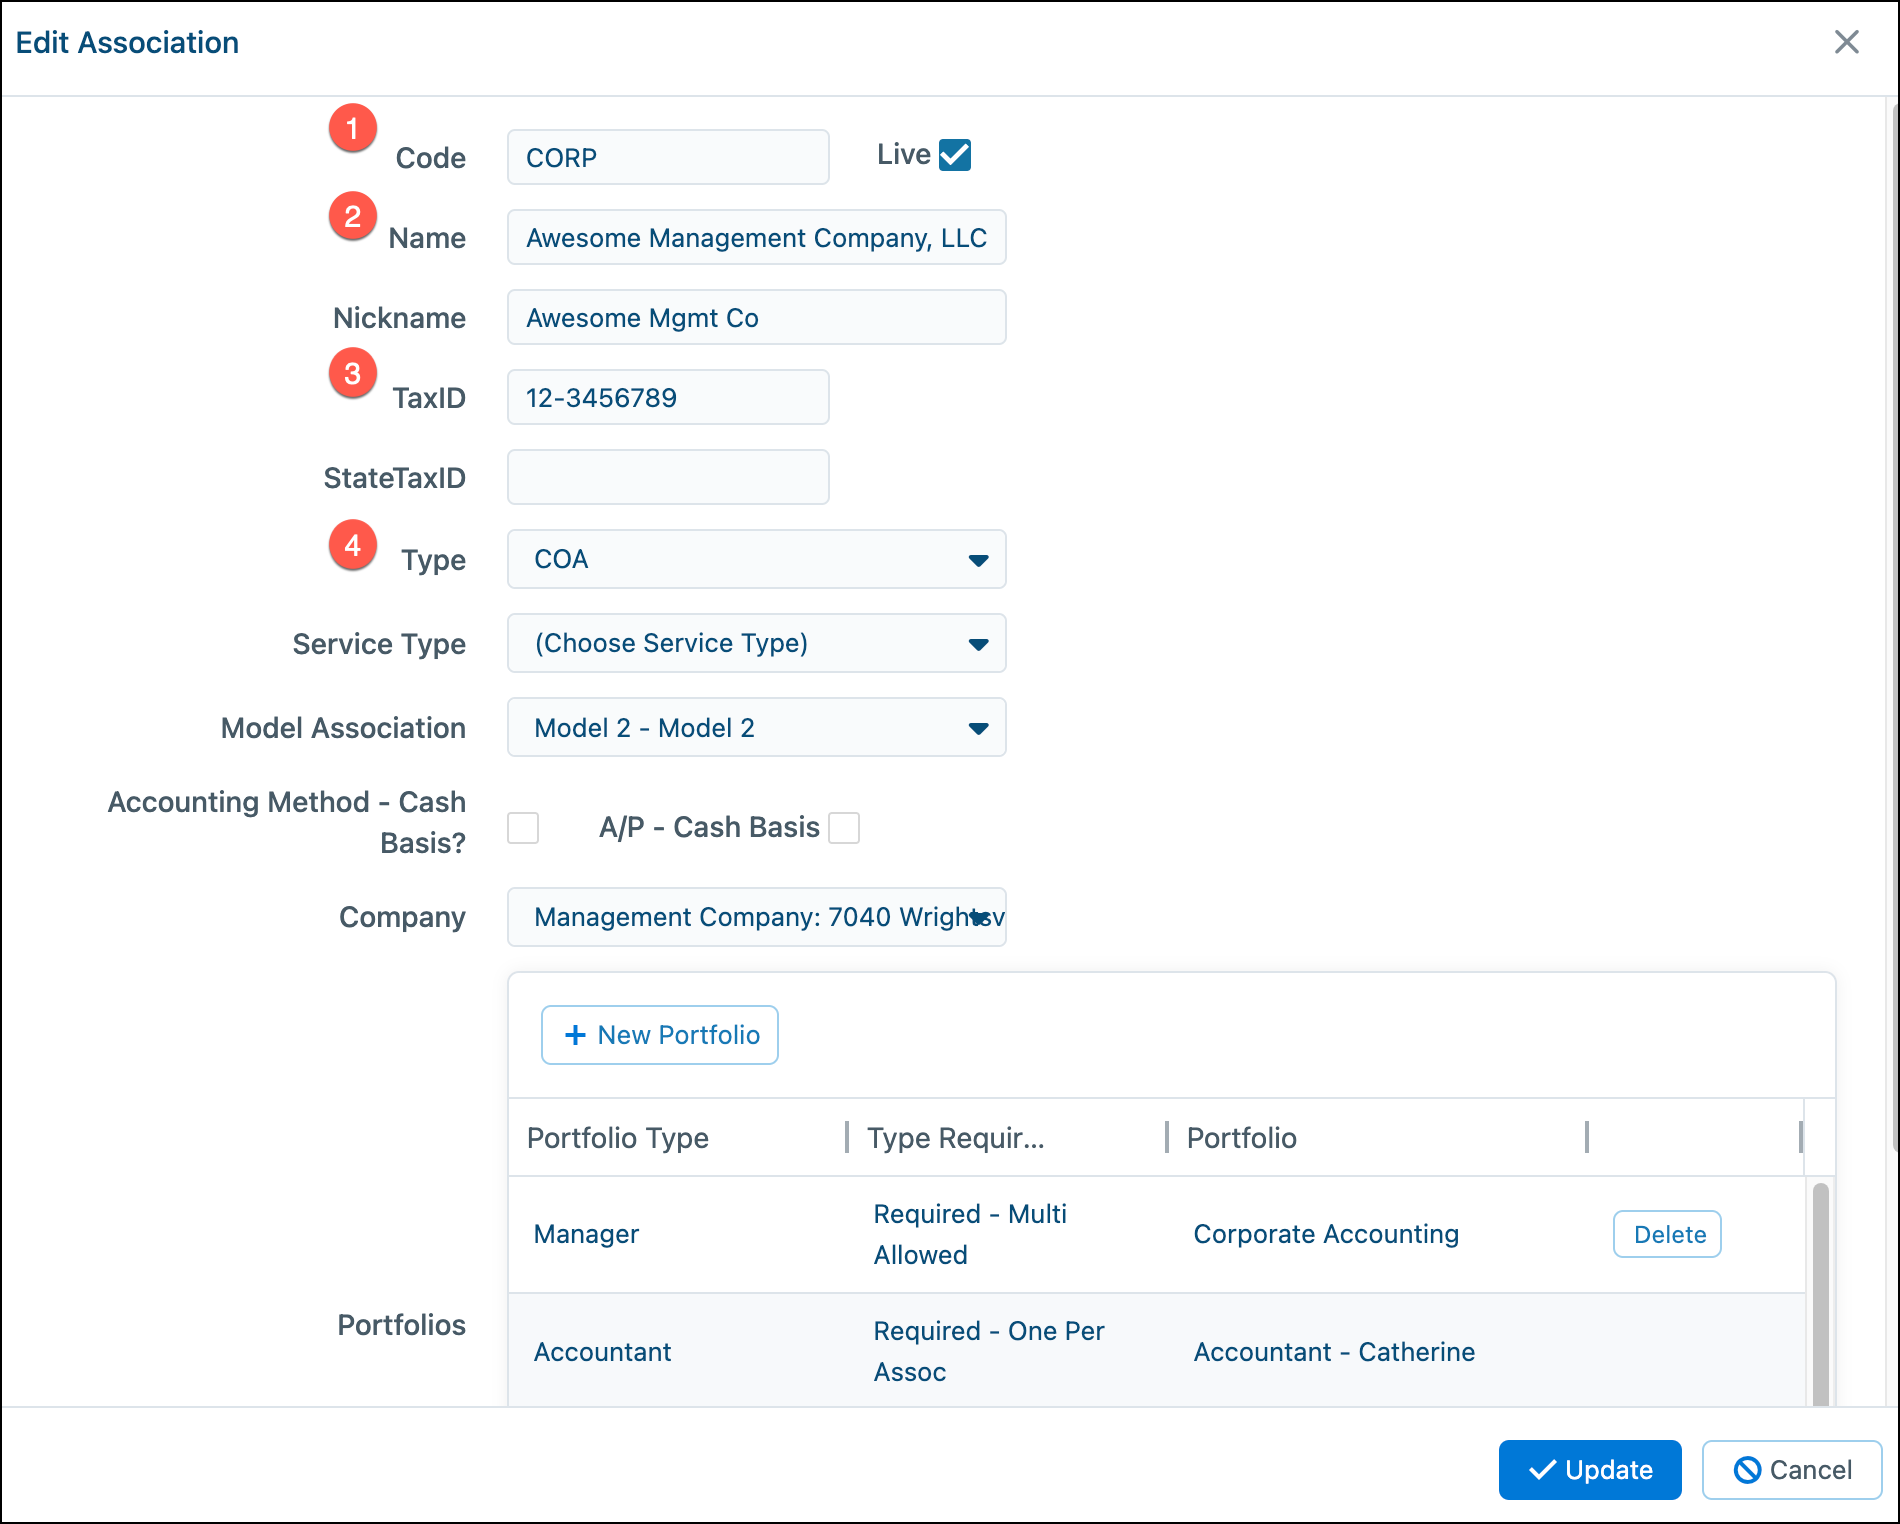This screenshot has width=1900, height=1524.
Task: Edit the Name field Awesome Management Company, LLC
Action: pos(756,237)
